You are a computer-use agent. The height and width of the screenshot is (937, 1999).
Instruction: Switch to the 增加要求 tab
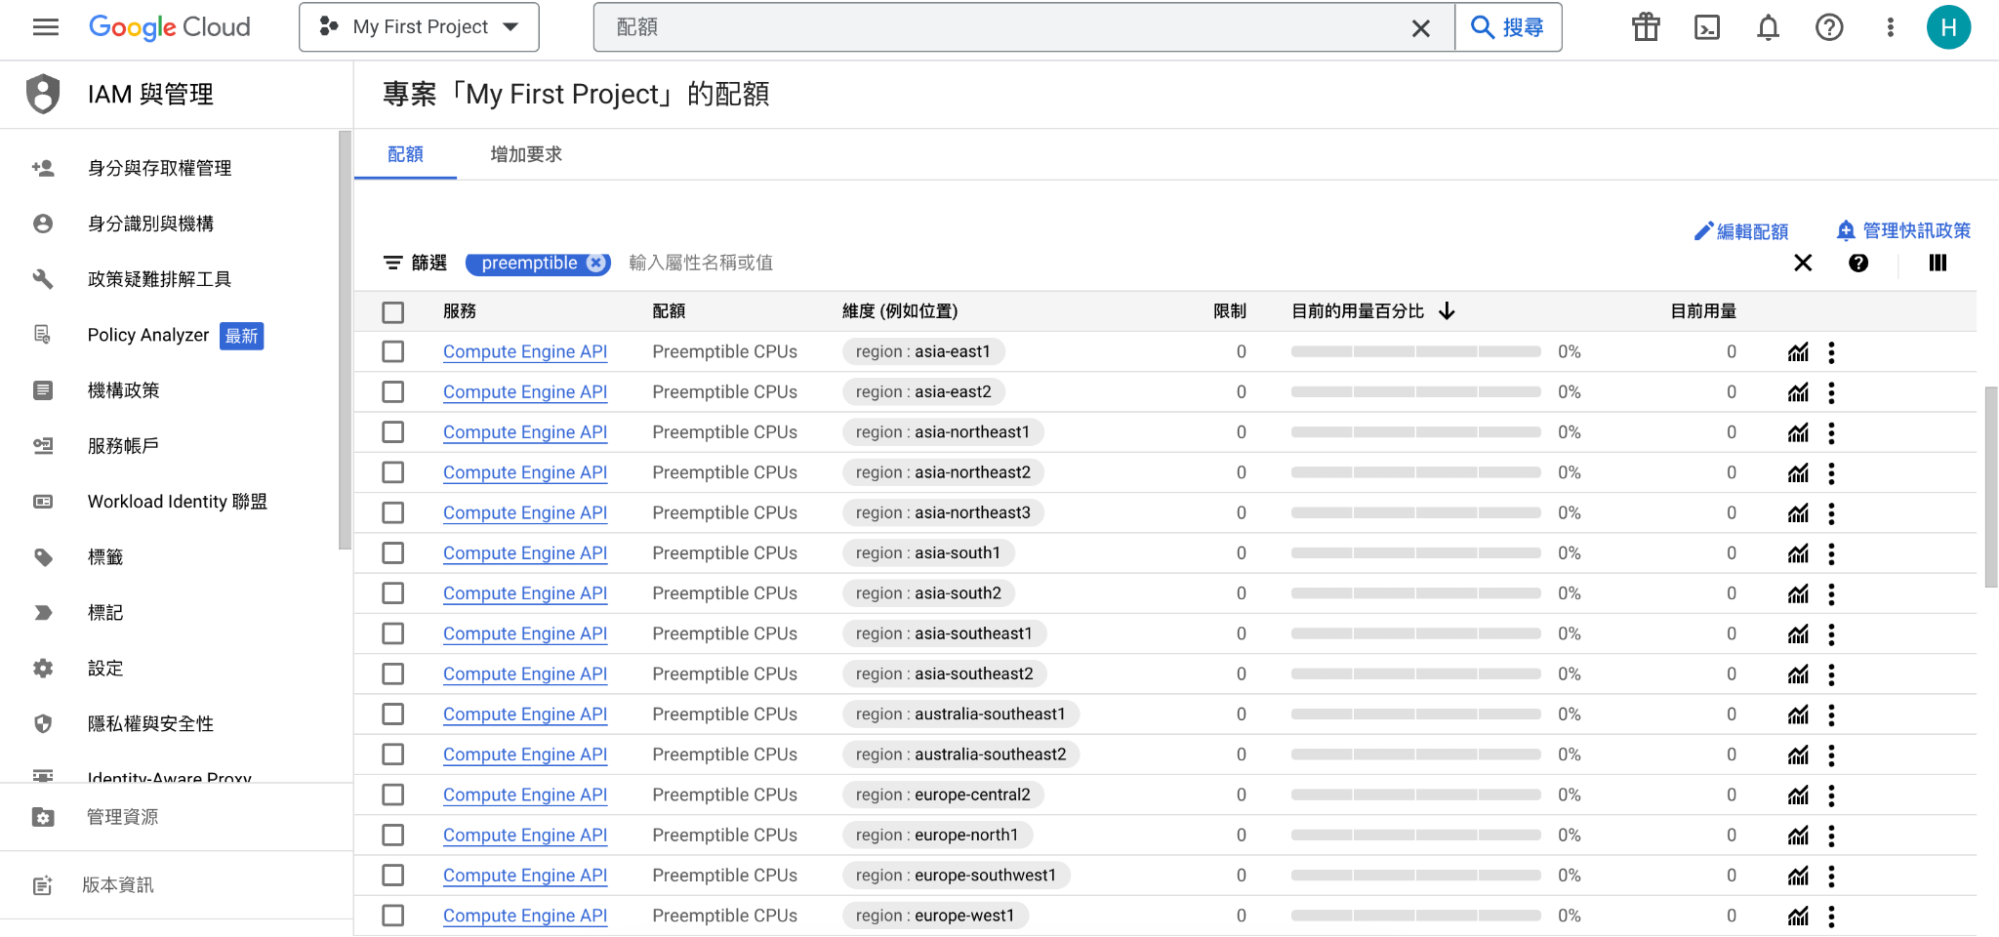click(526, 154)
